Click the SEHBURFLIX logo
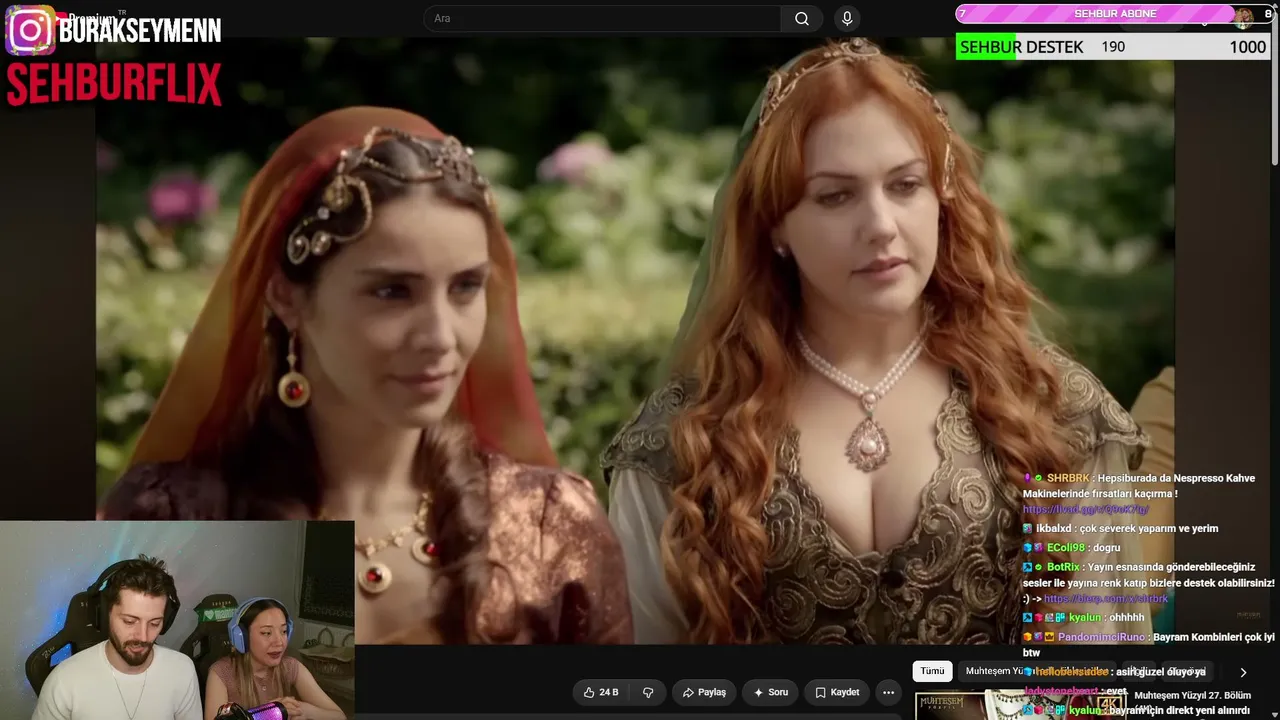 [114, 84]
